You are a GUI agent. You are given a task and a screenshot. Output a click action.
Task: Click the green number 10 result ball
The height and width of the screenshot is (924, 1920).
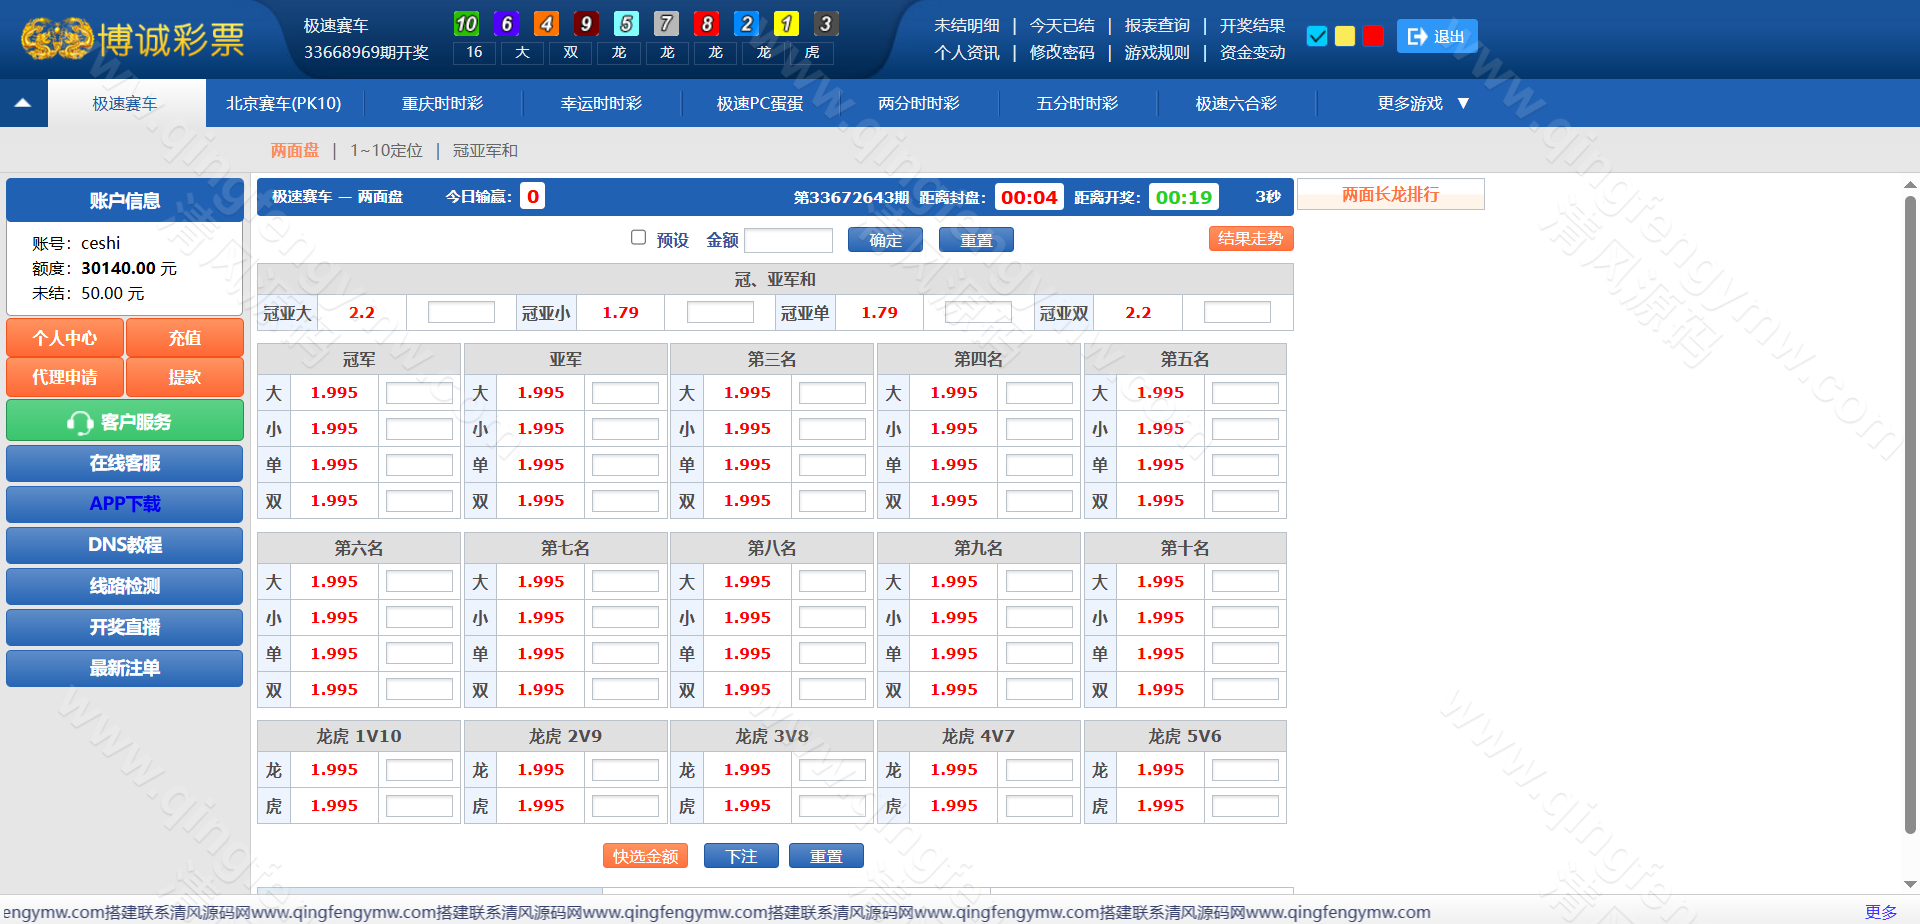point(466,24)
